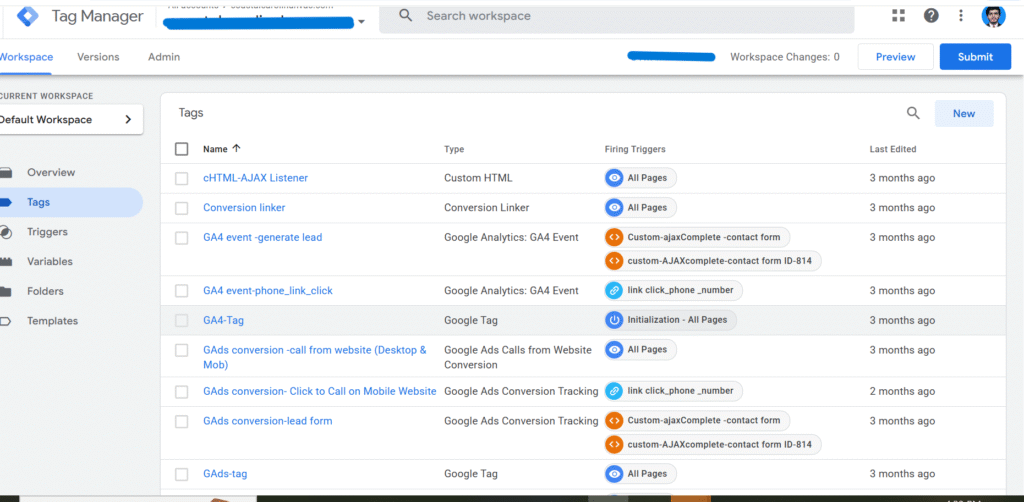
Task: Check the GA4 event-phone_link_click checkbox
Action: (x=182, y=291)
